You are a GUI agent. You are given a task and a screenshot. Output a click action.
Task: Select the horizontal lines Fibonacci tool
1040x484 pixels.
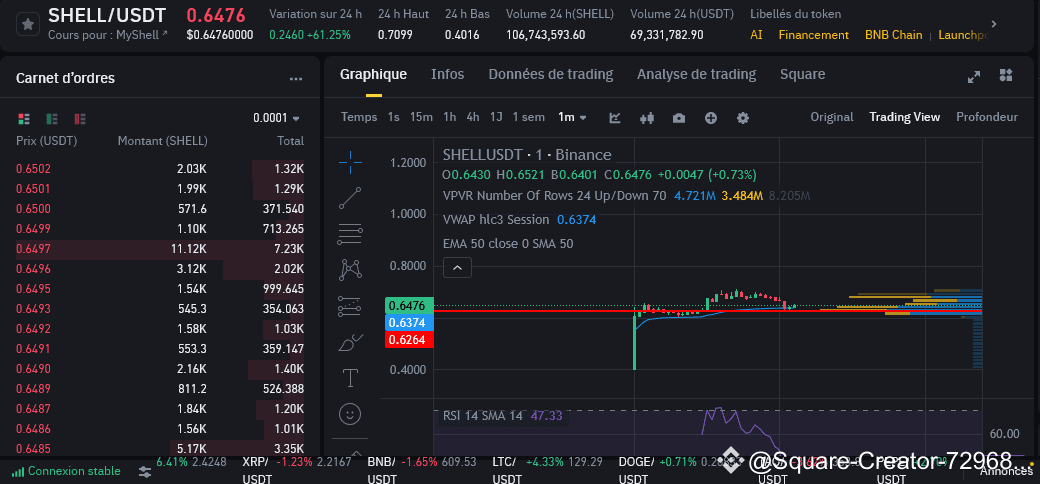350,233
